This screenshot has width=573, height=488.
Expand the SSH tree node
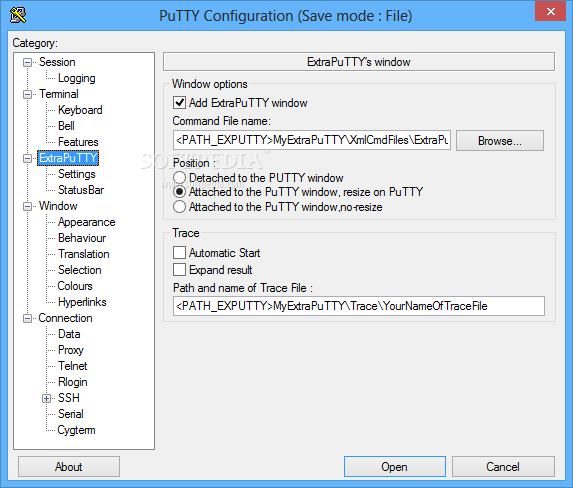tap(46, 398)
